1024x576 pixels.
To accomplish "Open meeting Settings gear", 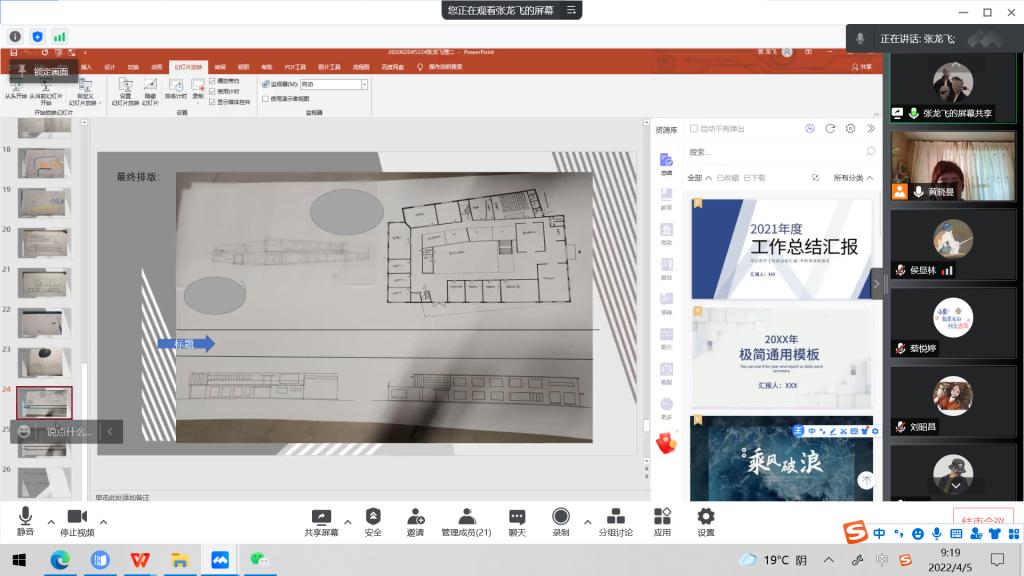I will coord(706,520).
